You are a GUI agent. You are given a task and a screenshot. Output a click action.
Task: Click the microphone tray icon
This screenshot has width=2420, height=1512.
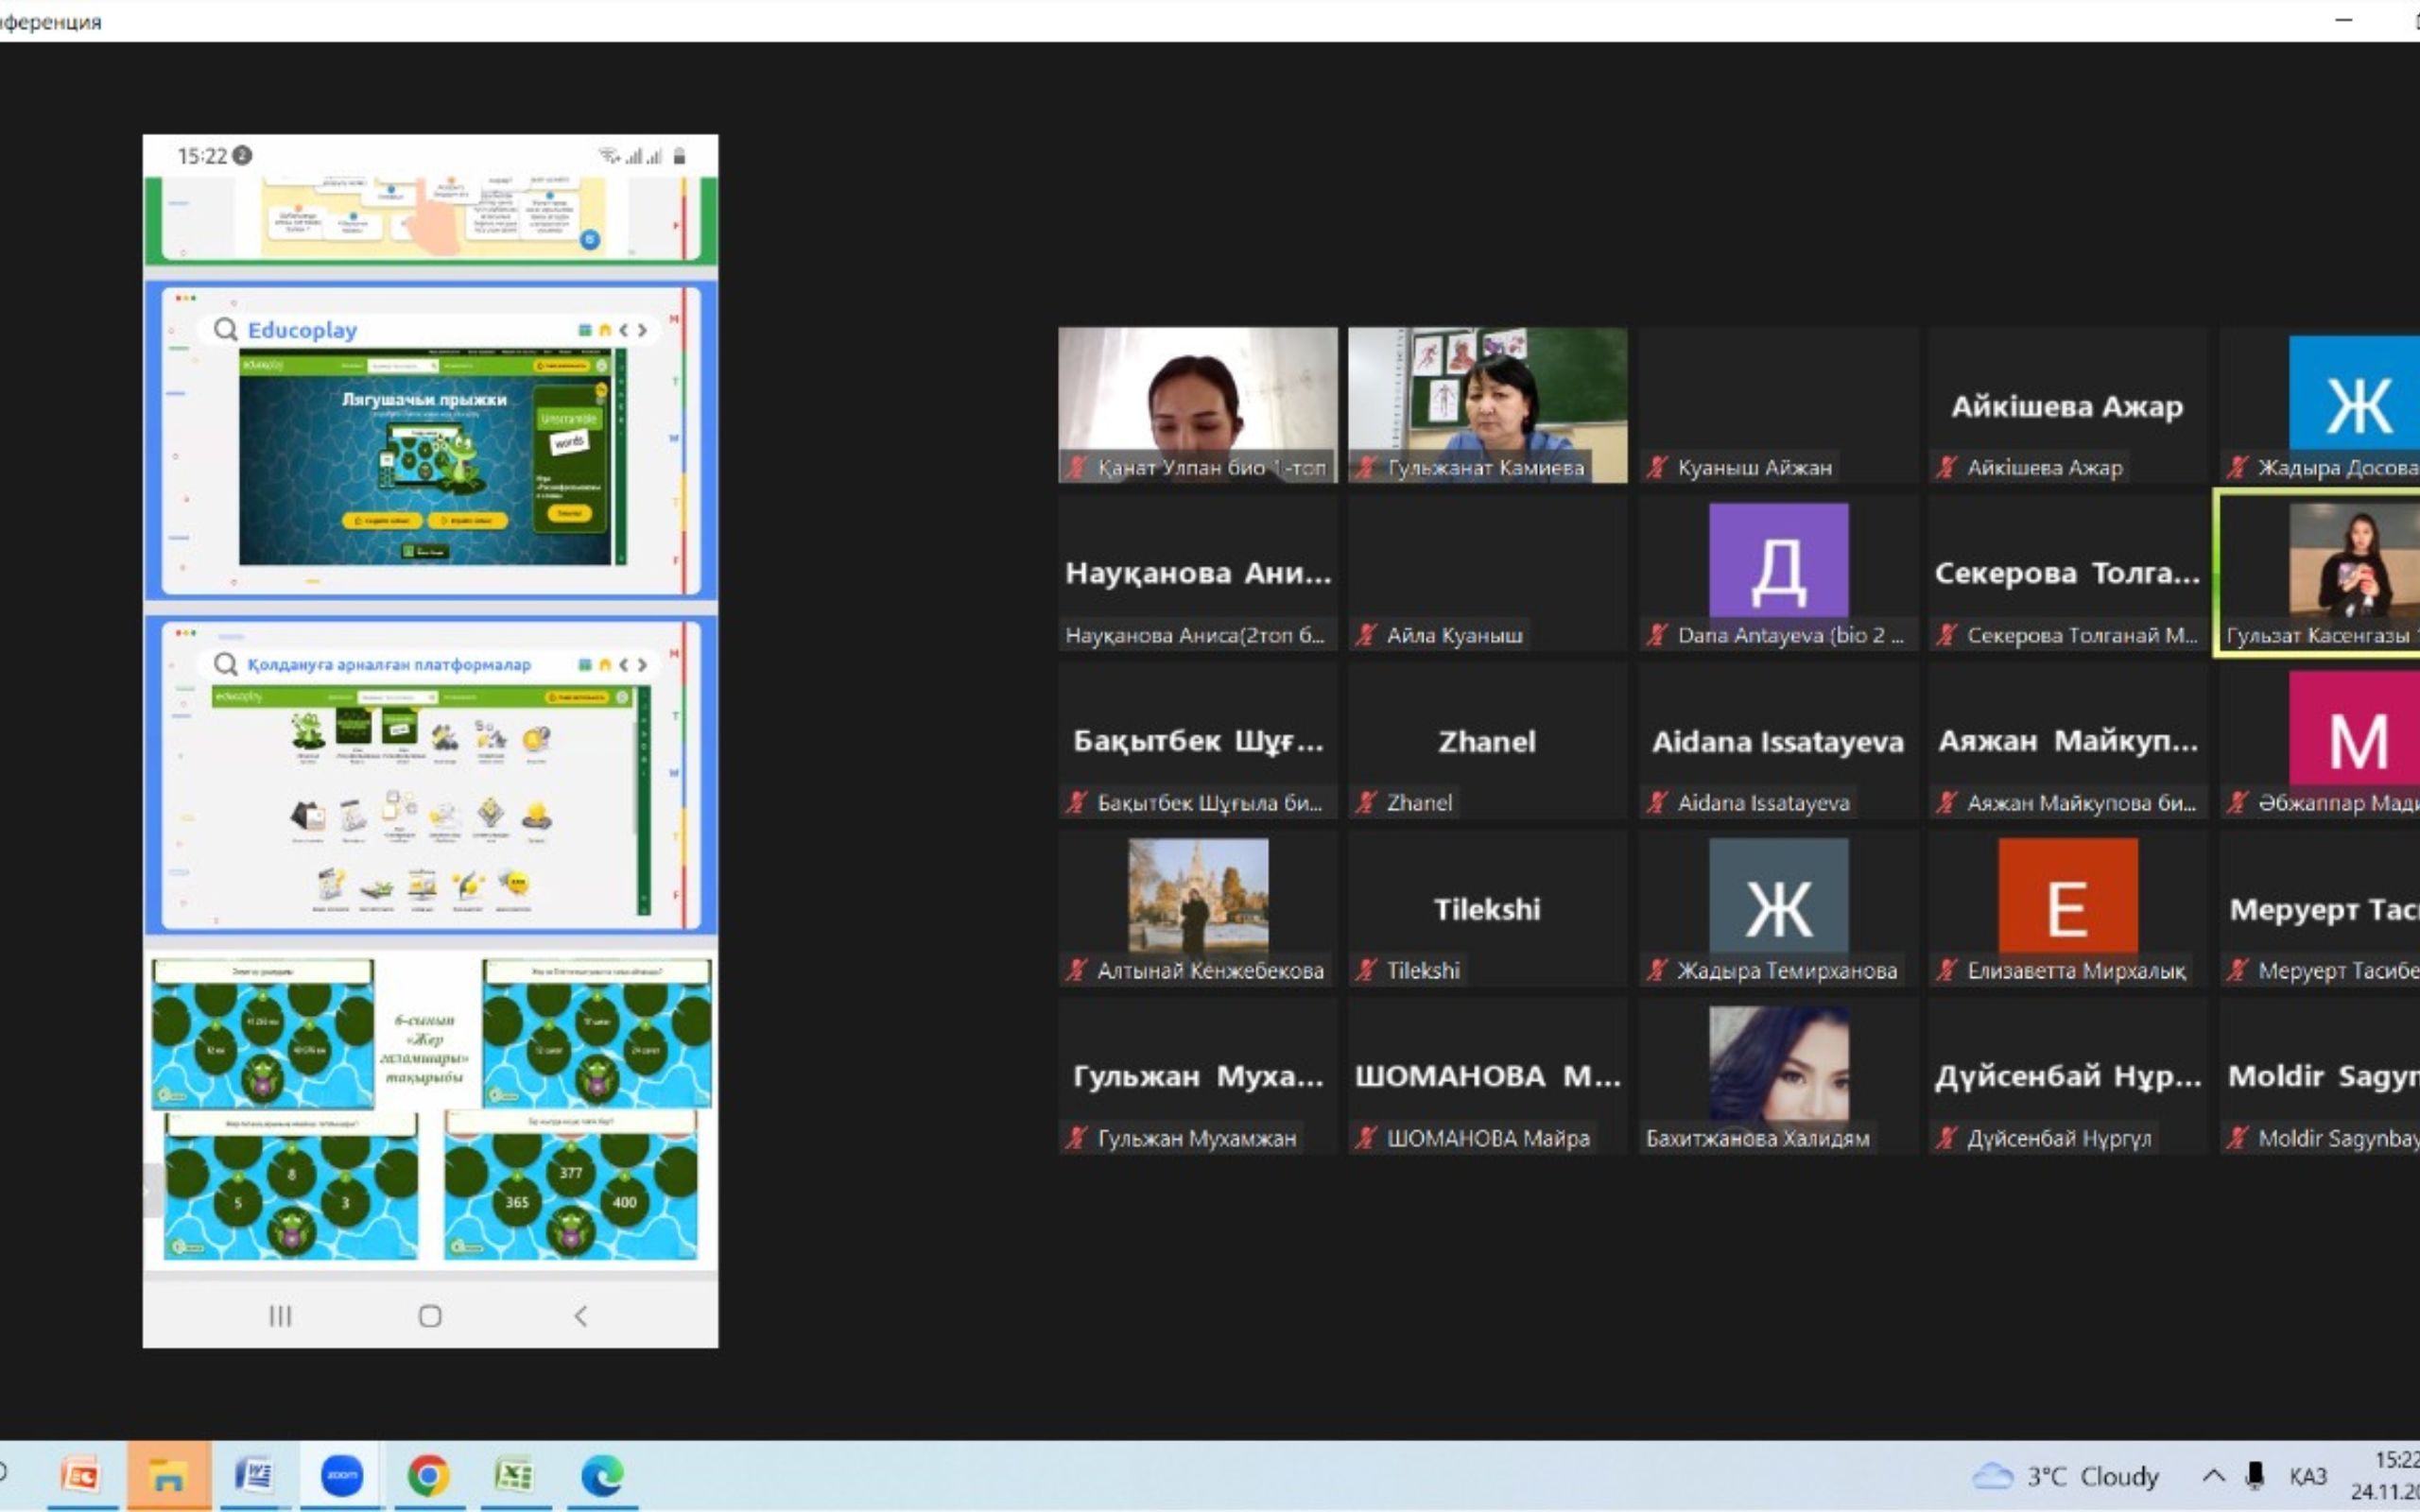(x=2254, y=1476)
